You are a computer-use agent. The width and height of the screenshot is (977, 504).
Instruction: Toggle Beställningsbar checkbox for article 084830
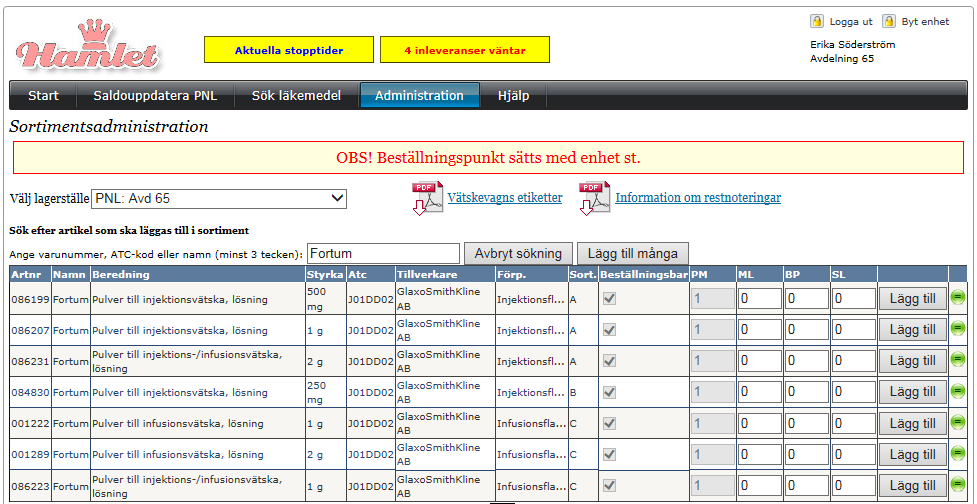(610, 392)
